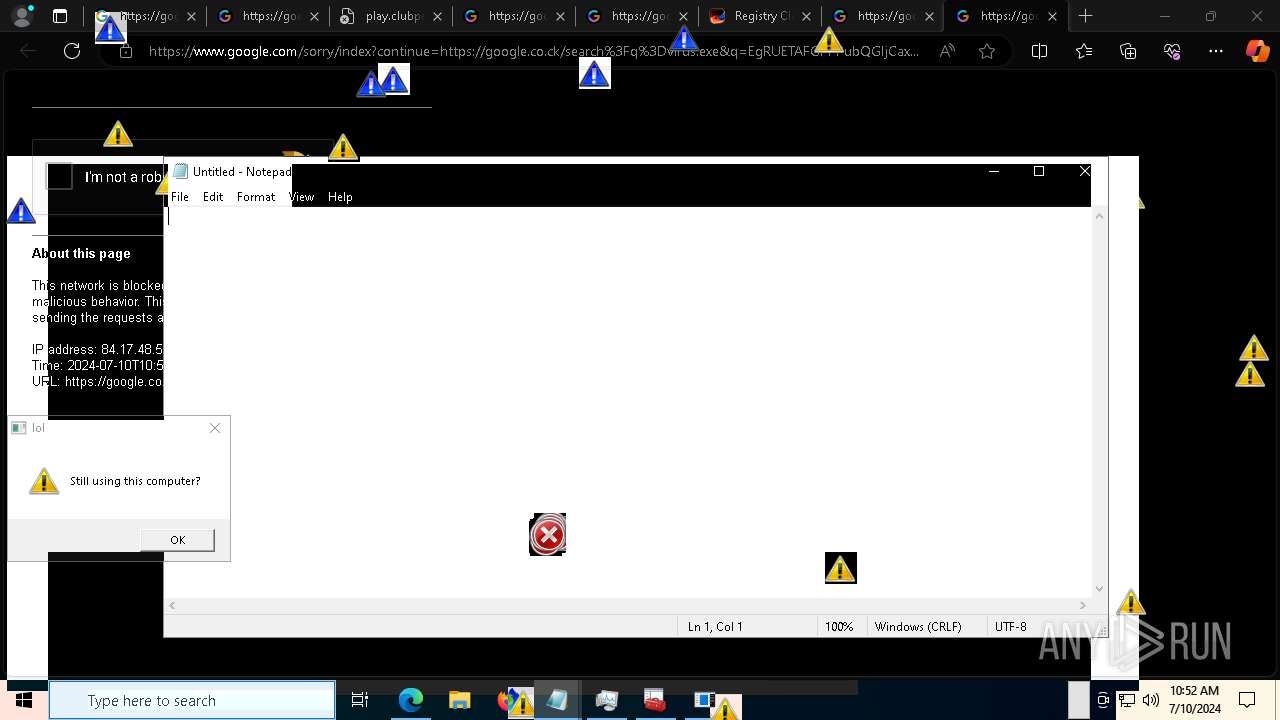Open Edge split screen icon
The height and width of the screenshot is (720, 1280).
click(x=1039, y=51)
